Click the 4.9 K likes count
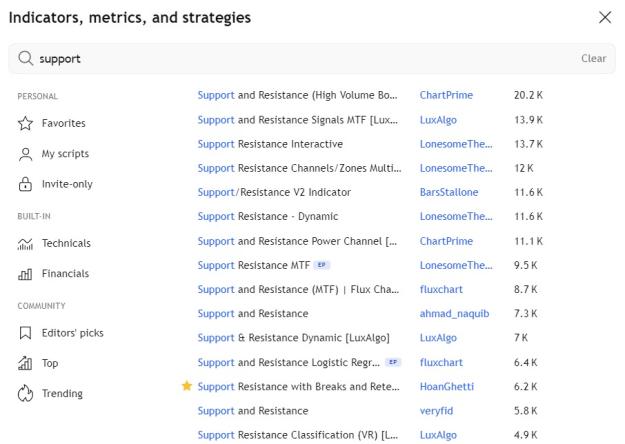 coord(525,435)
